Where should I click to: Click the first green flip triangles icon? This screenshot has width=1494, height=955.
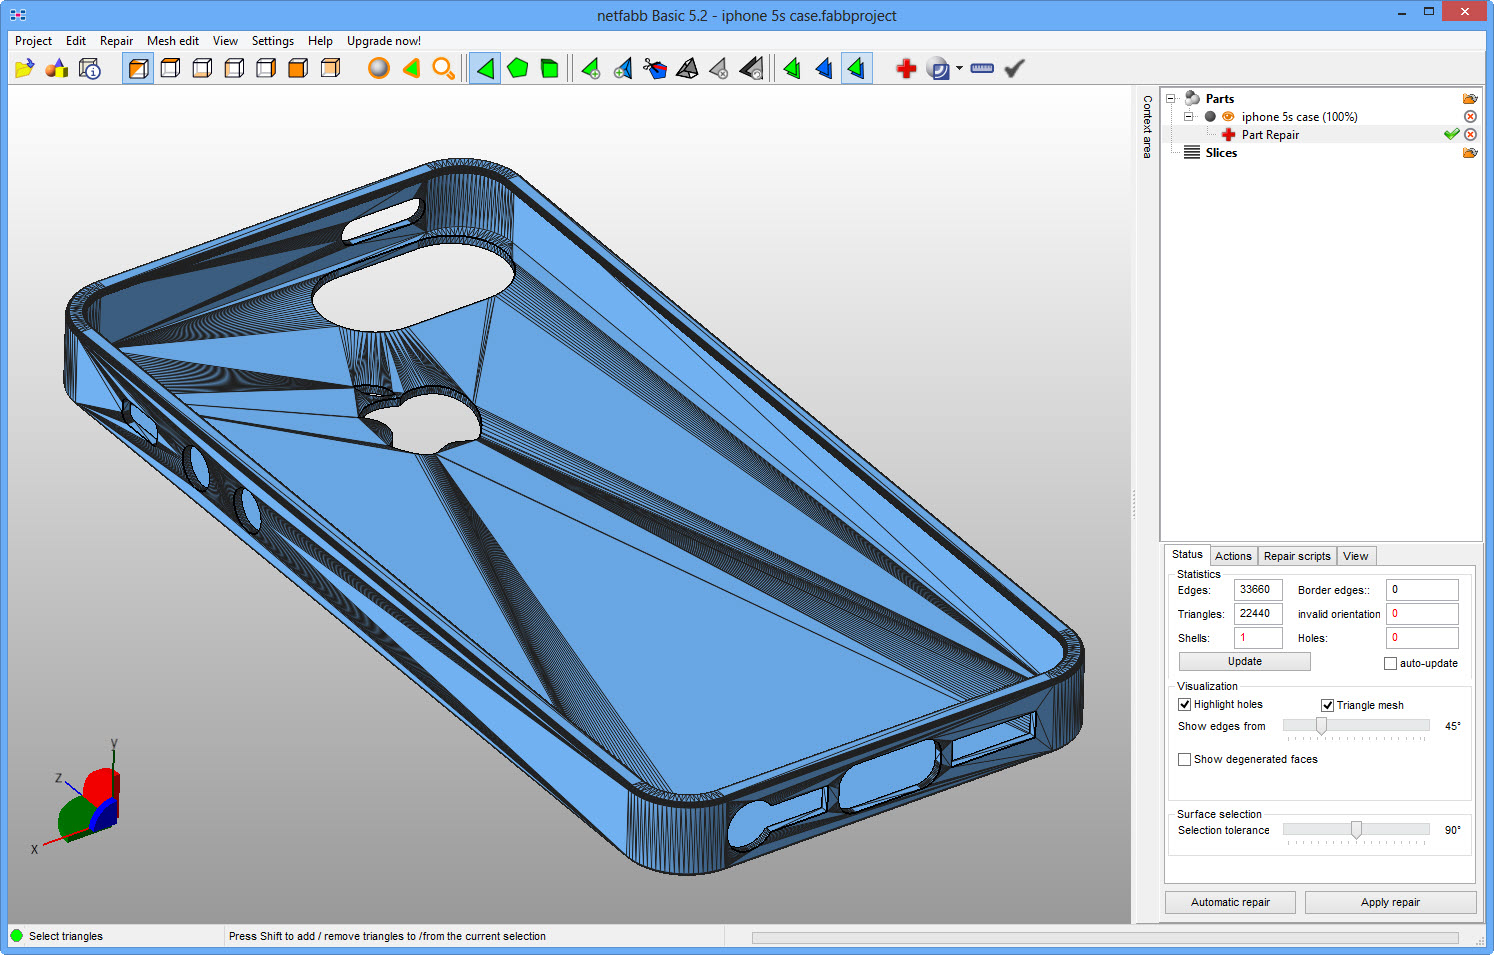pyautogui.click(x=792, y=68)
